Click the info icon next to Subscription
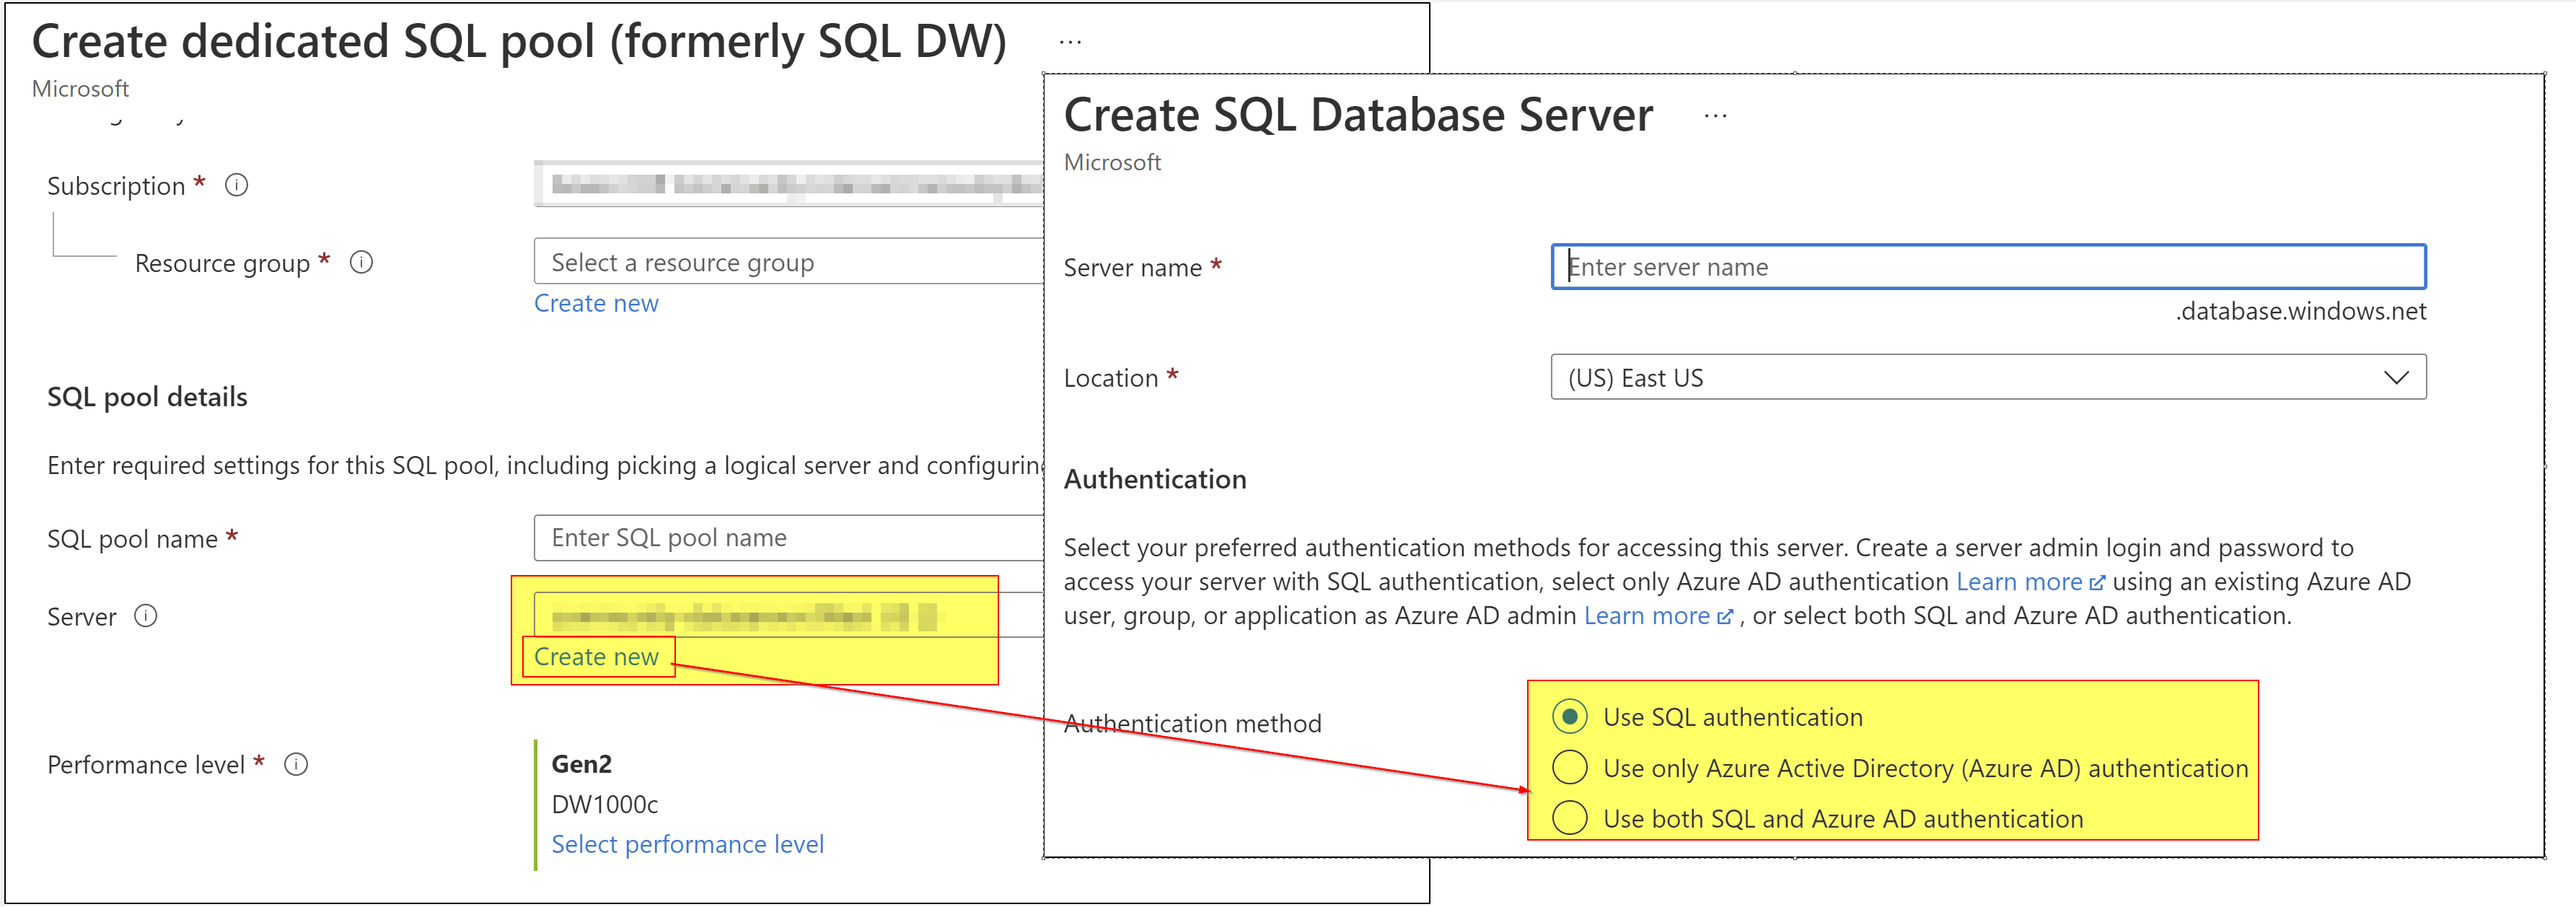 click(237, 184)
